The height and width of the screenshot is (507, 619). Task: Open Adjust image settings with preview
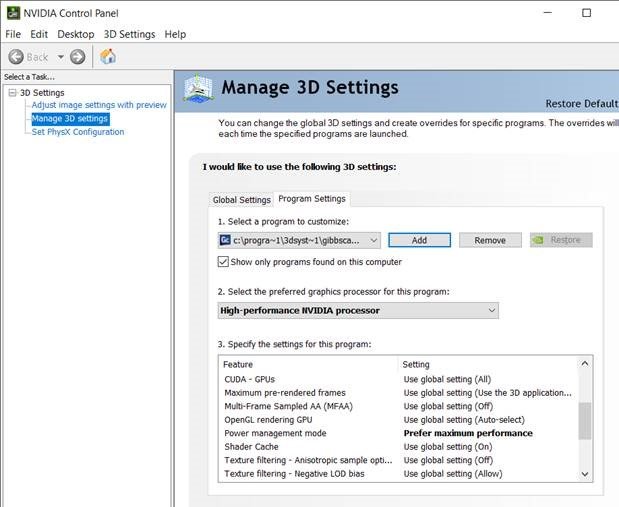(99, 105)
